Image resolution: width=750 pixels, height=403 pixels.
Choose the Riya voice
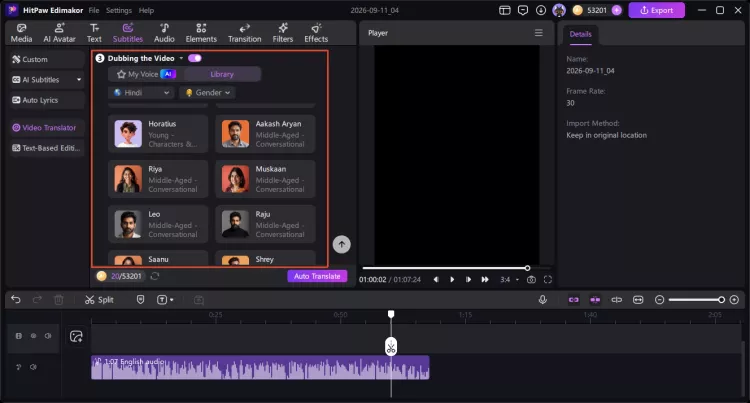(x=158, y=179)
